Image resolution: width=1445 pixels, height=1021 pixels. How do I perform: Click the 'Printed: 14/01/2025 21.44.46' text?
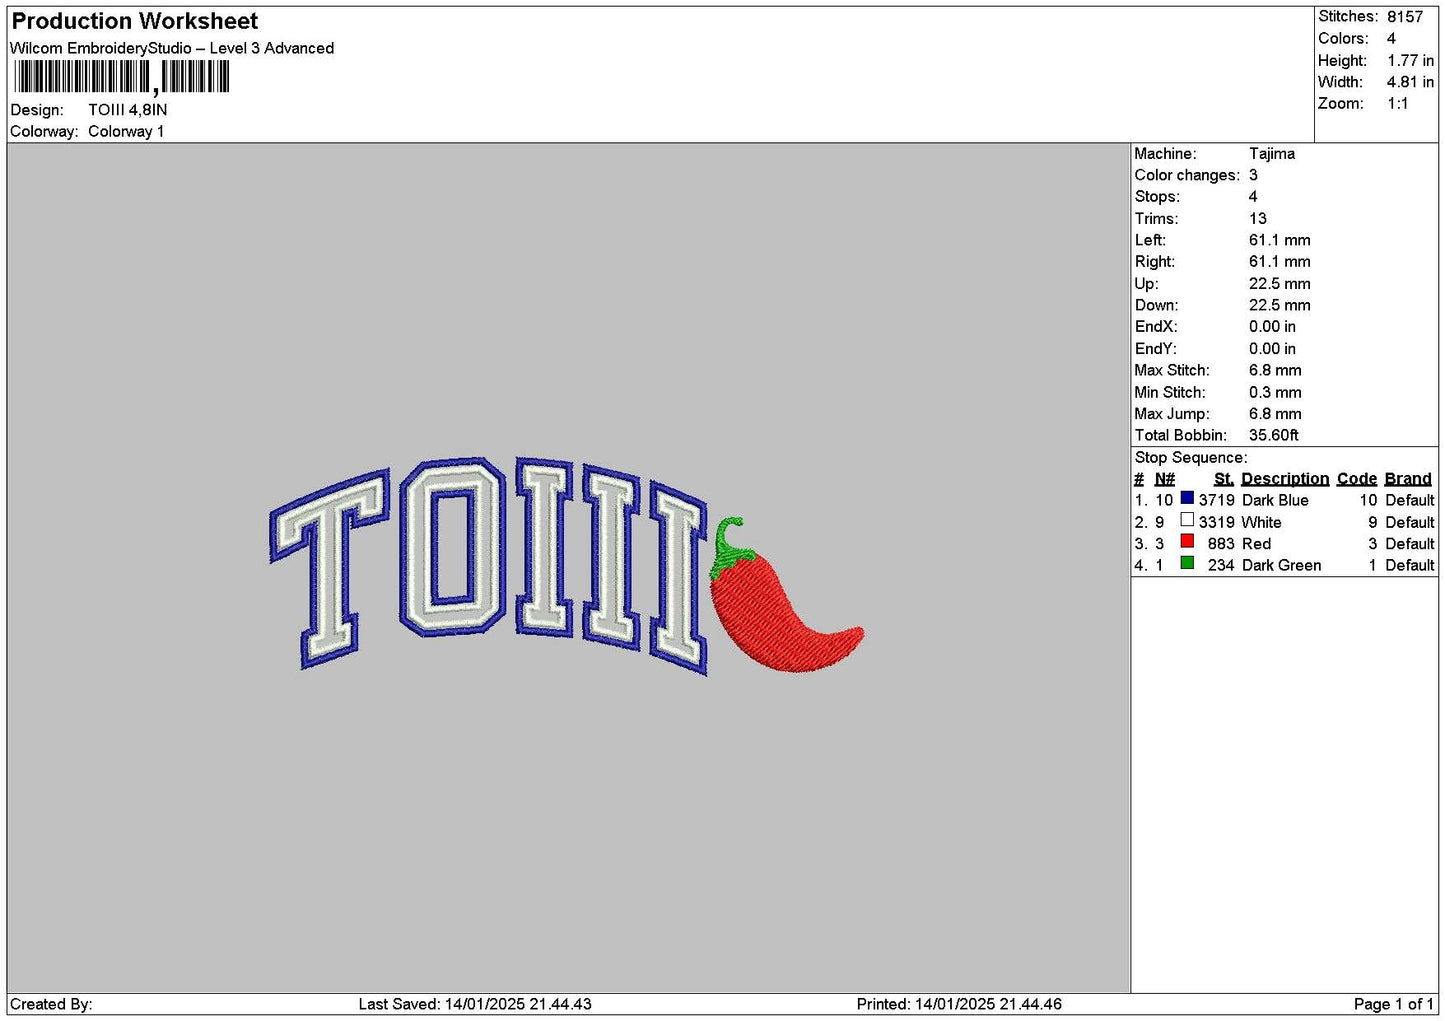pyautogui.click(x=959, y=1004)
